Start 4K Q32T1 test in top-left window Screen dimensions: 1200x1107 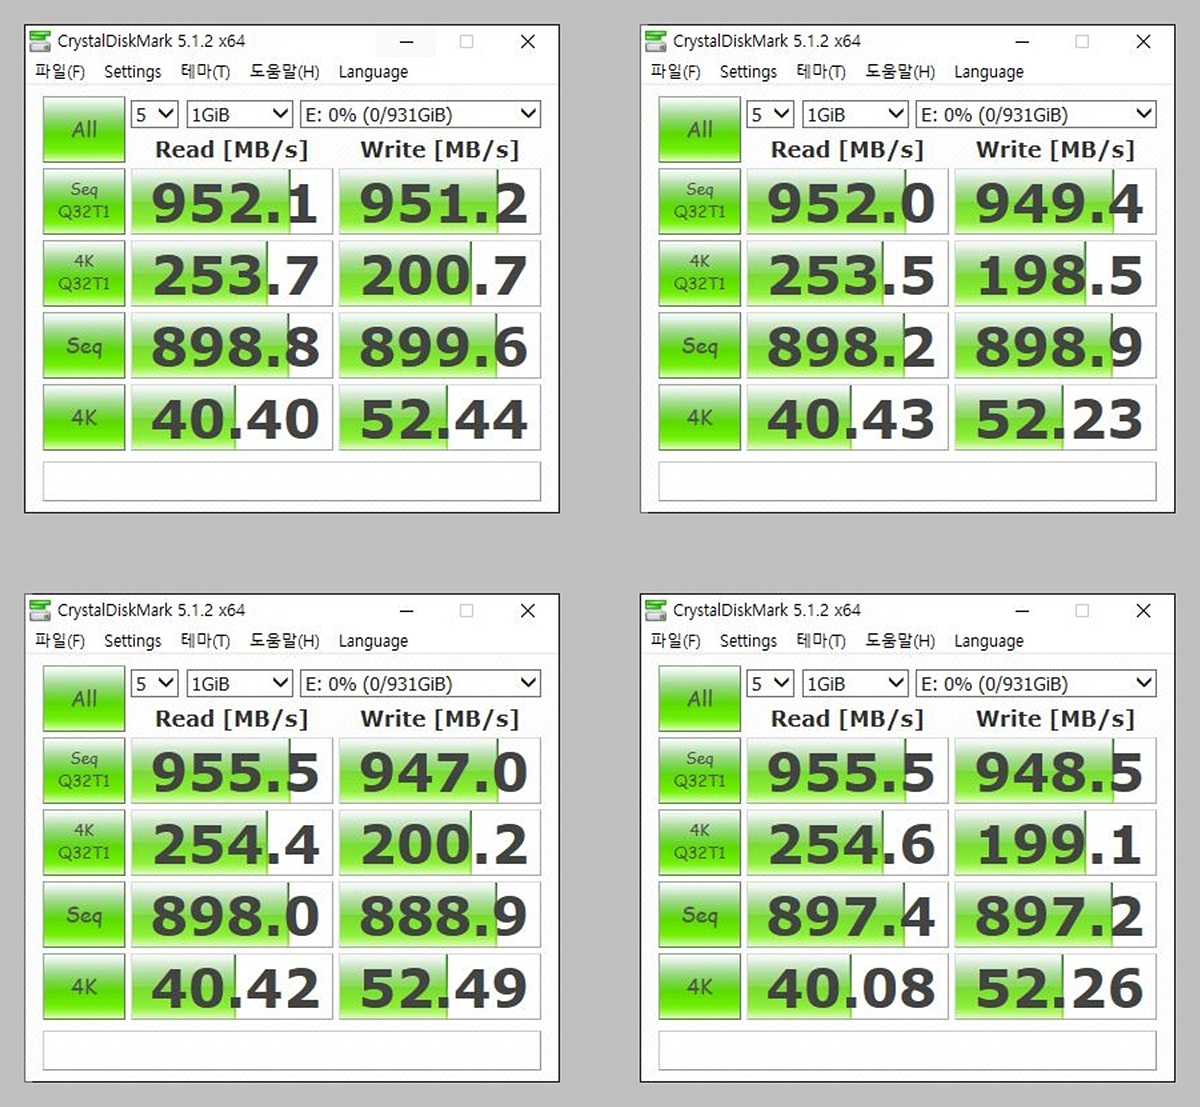(84, 273)
